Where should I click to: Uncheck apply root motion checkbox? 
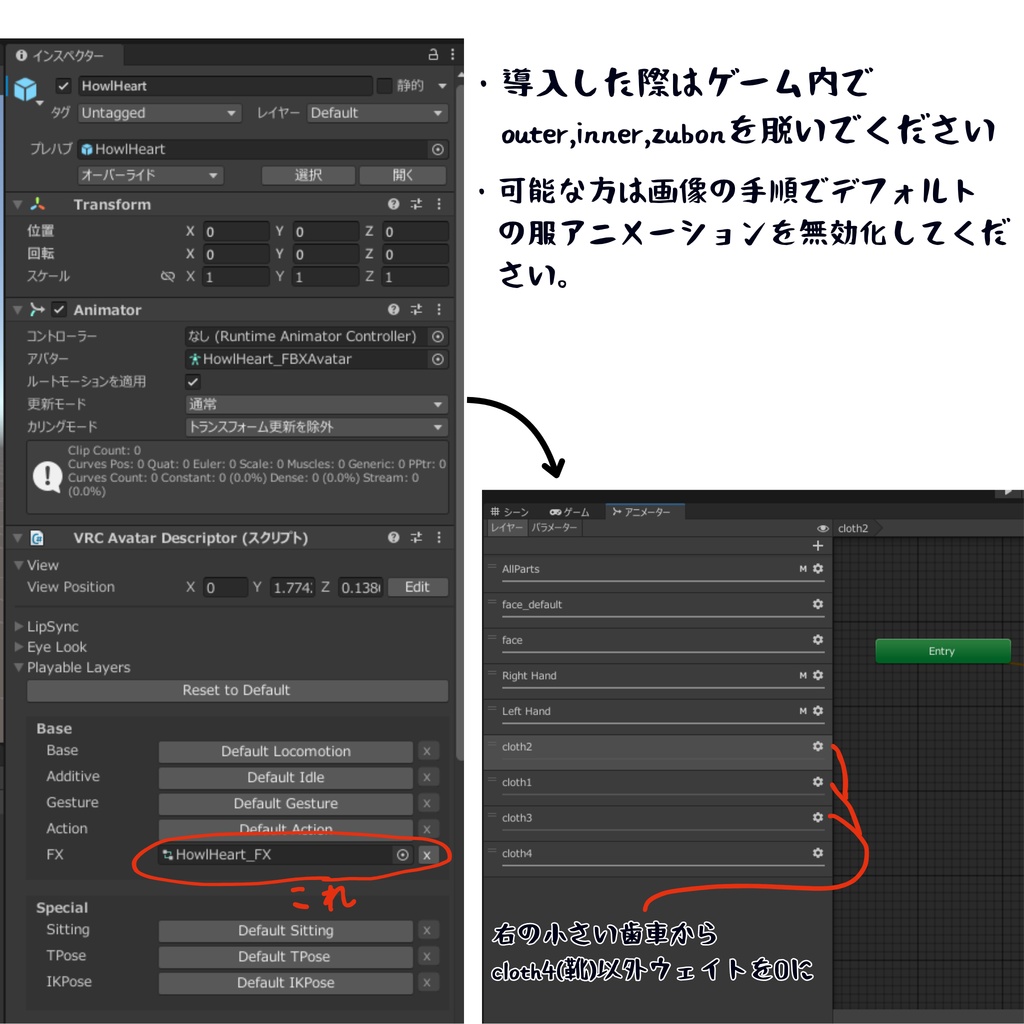[193, 381]
